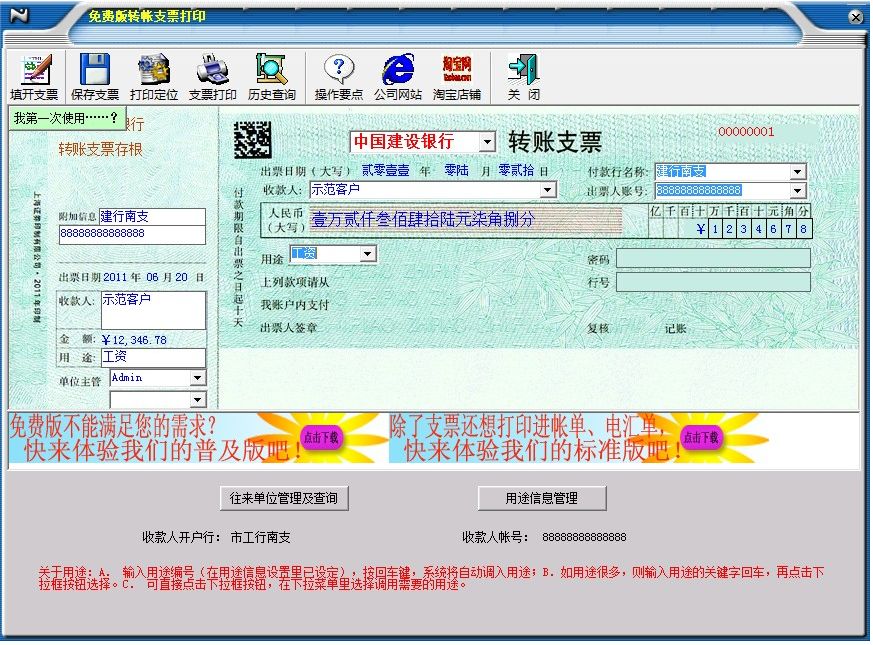Screen dimensions: 873x645
Task: Expand the 中国建设银行 bank dropdown
Action: pyautogui.click(x=487, y=142)
